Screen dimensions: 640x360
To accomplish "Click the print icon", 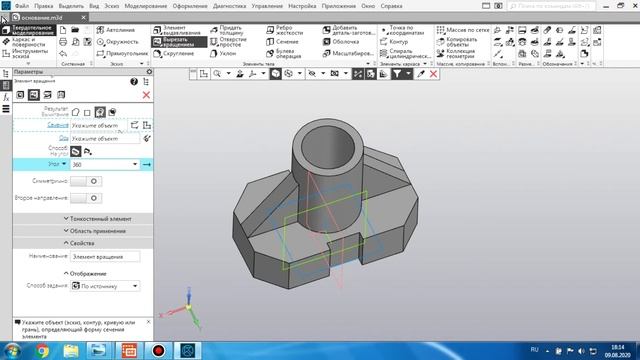I will point(63,42).
